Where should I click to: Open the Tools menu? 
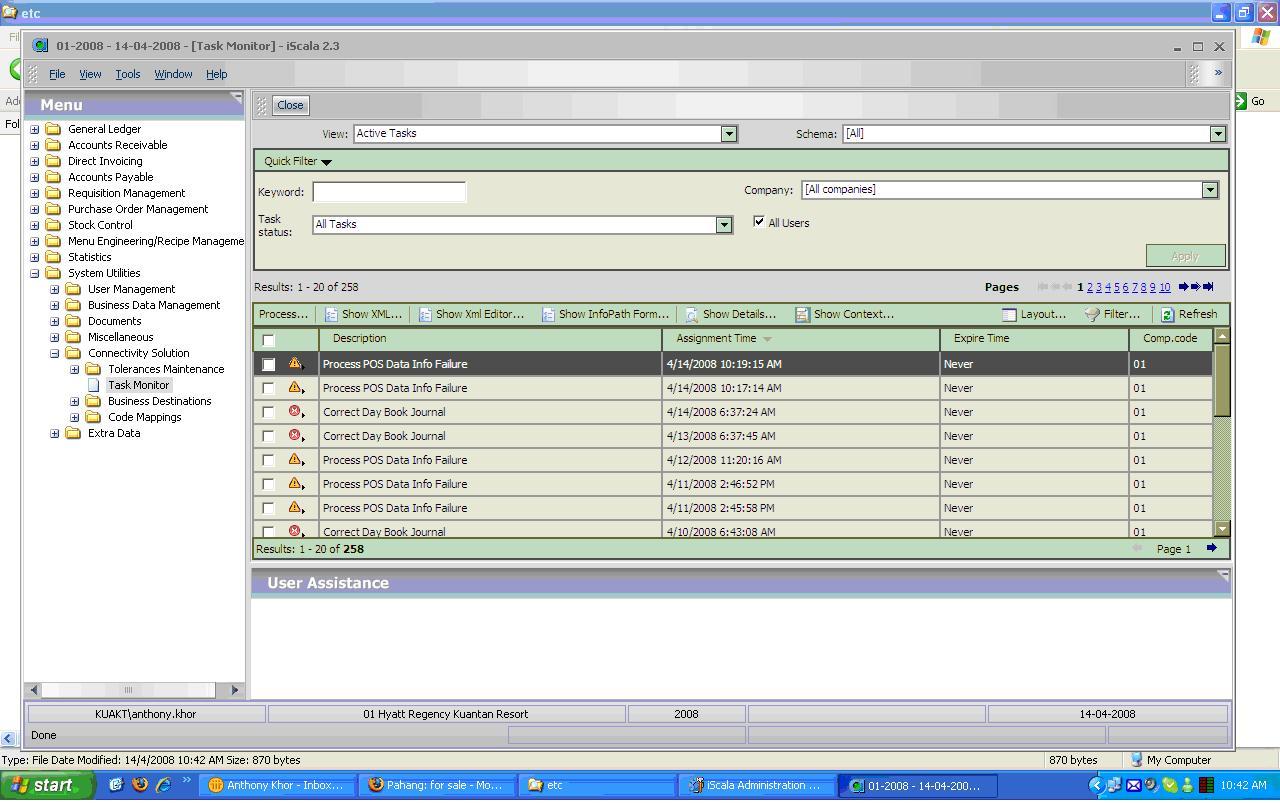coord(127,74)
